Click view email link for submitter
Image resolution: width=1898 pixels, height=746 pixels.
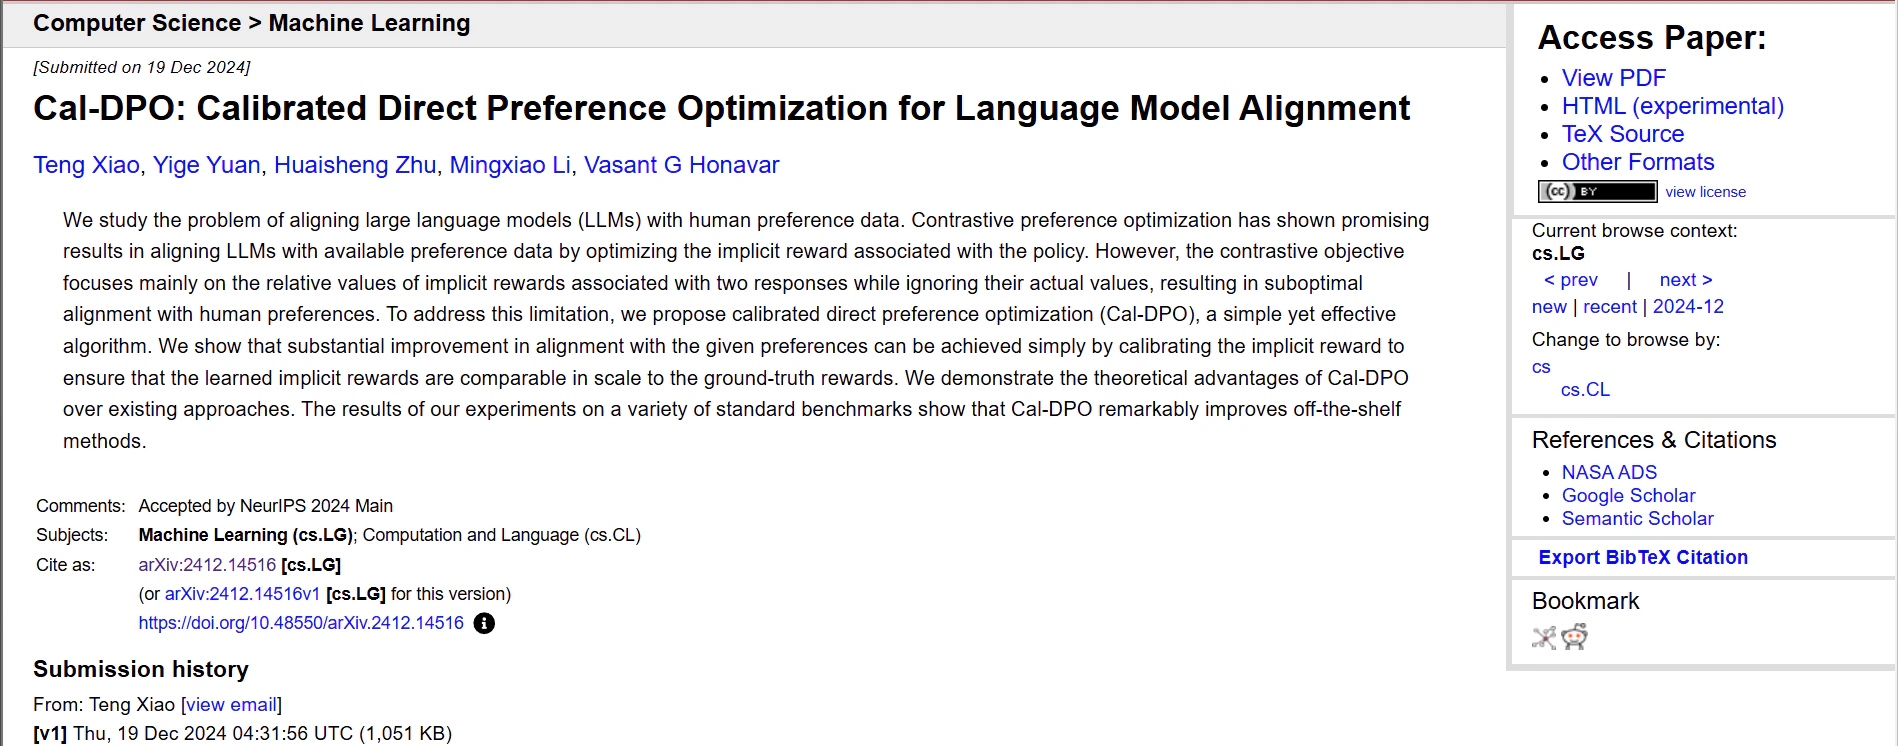[231, 705]
